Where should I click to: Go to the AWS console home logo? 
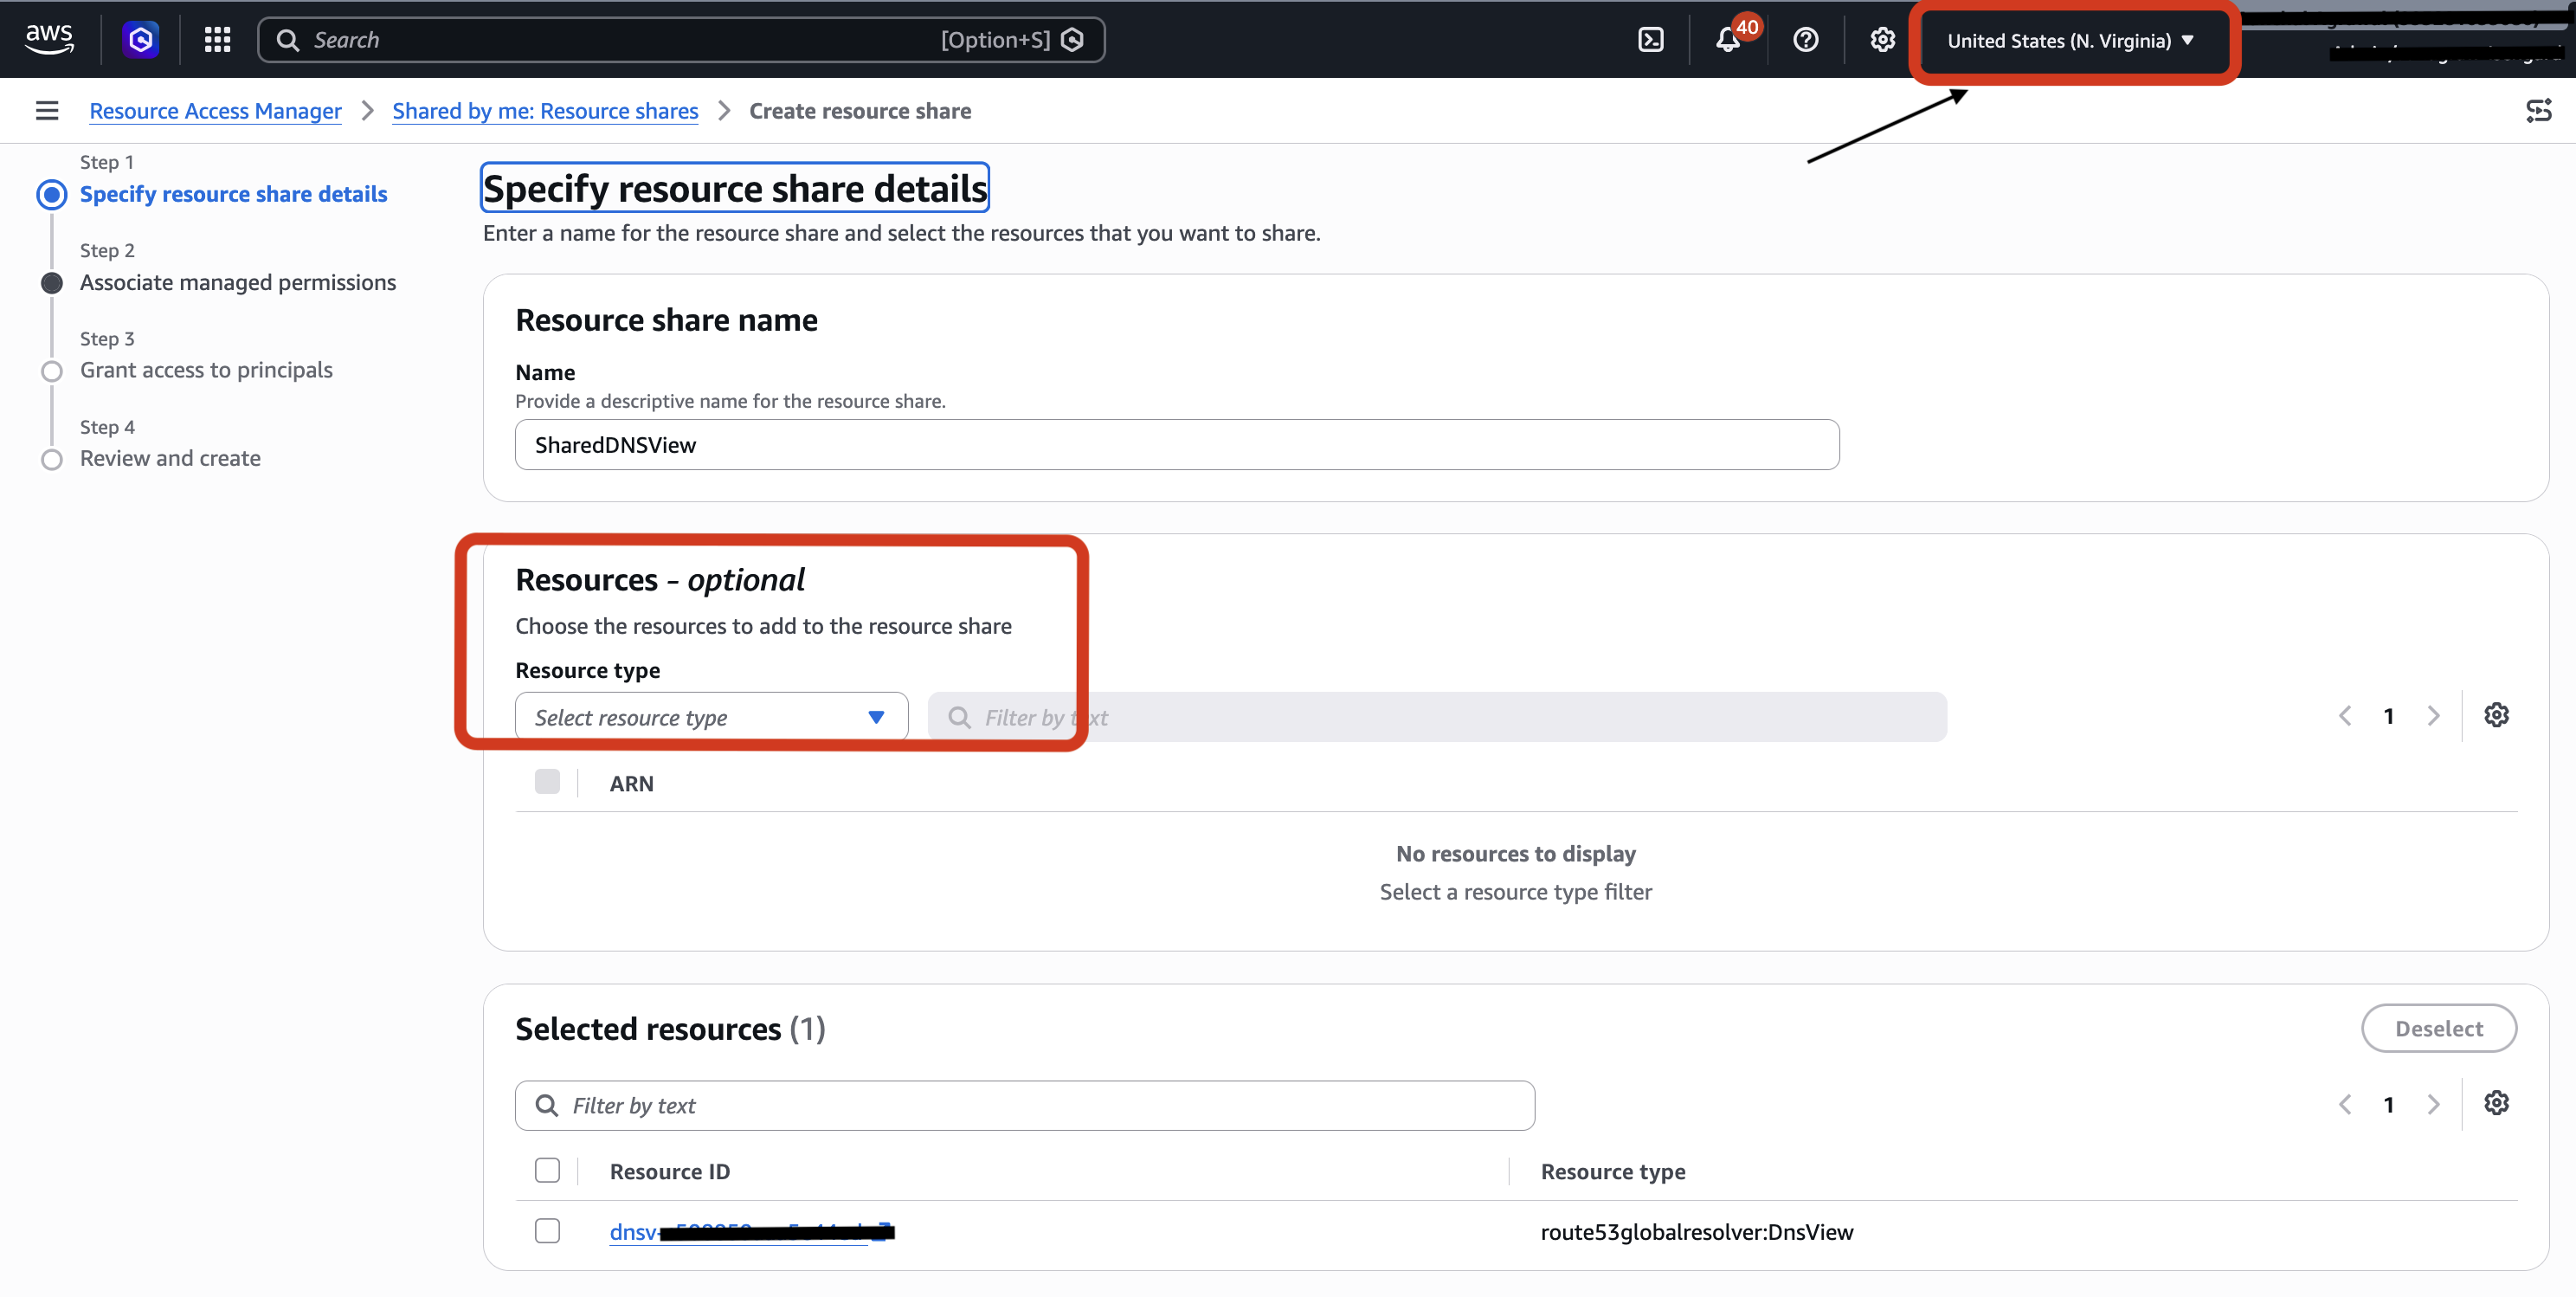[49, 39]
